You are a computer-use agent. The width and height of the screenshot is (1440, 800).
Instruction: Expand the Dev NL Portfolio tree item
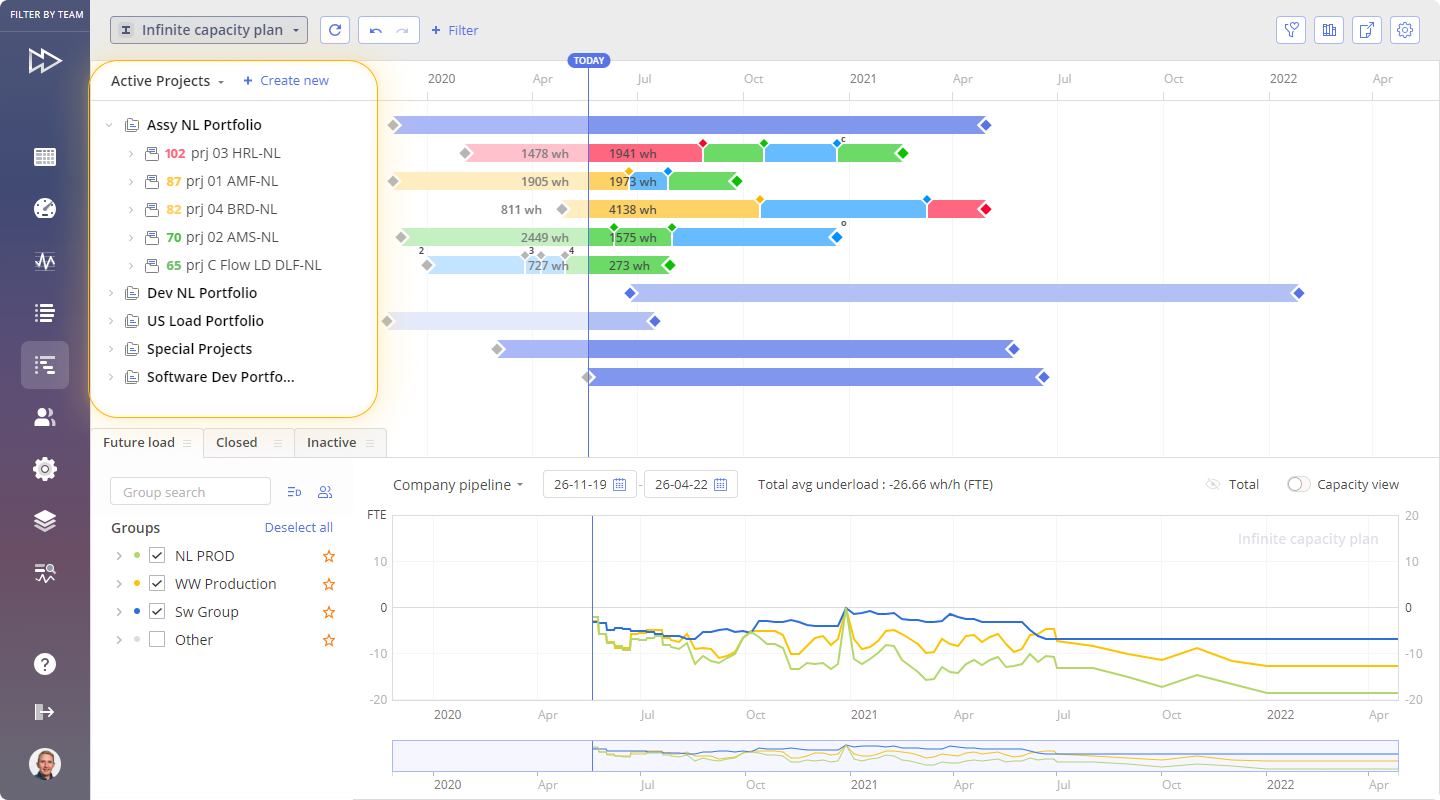110,293
